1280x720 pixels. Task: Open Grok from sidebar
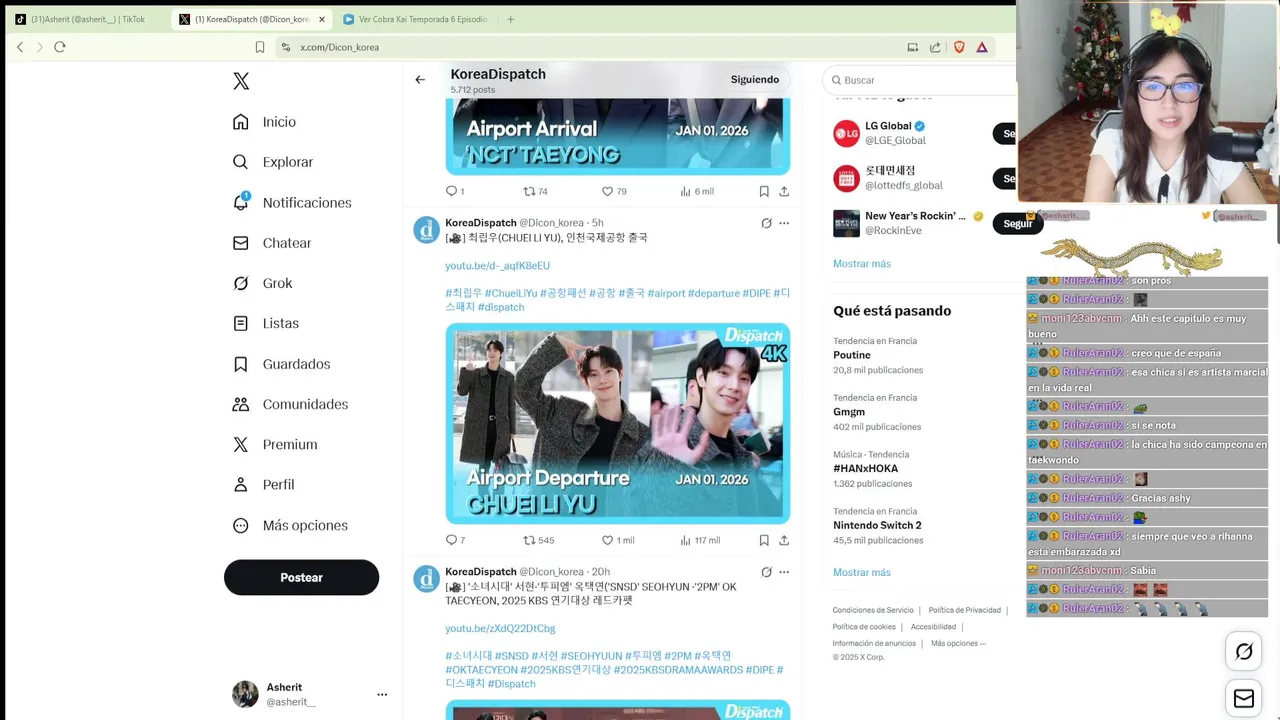(x=262, y=283)
